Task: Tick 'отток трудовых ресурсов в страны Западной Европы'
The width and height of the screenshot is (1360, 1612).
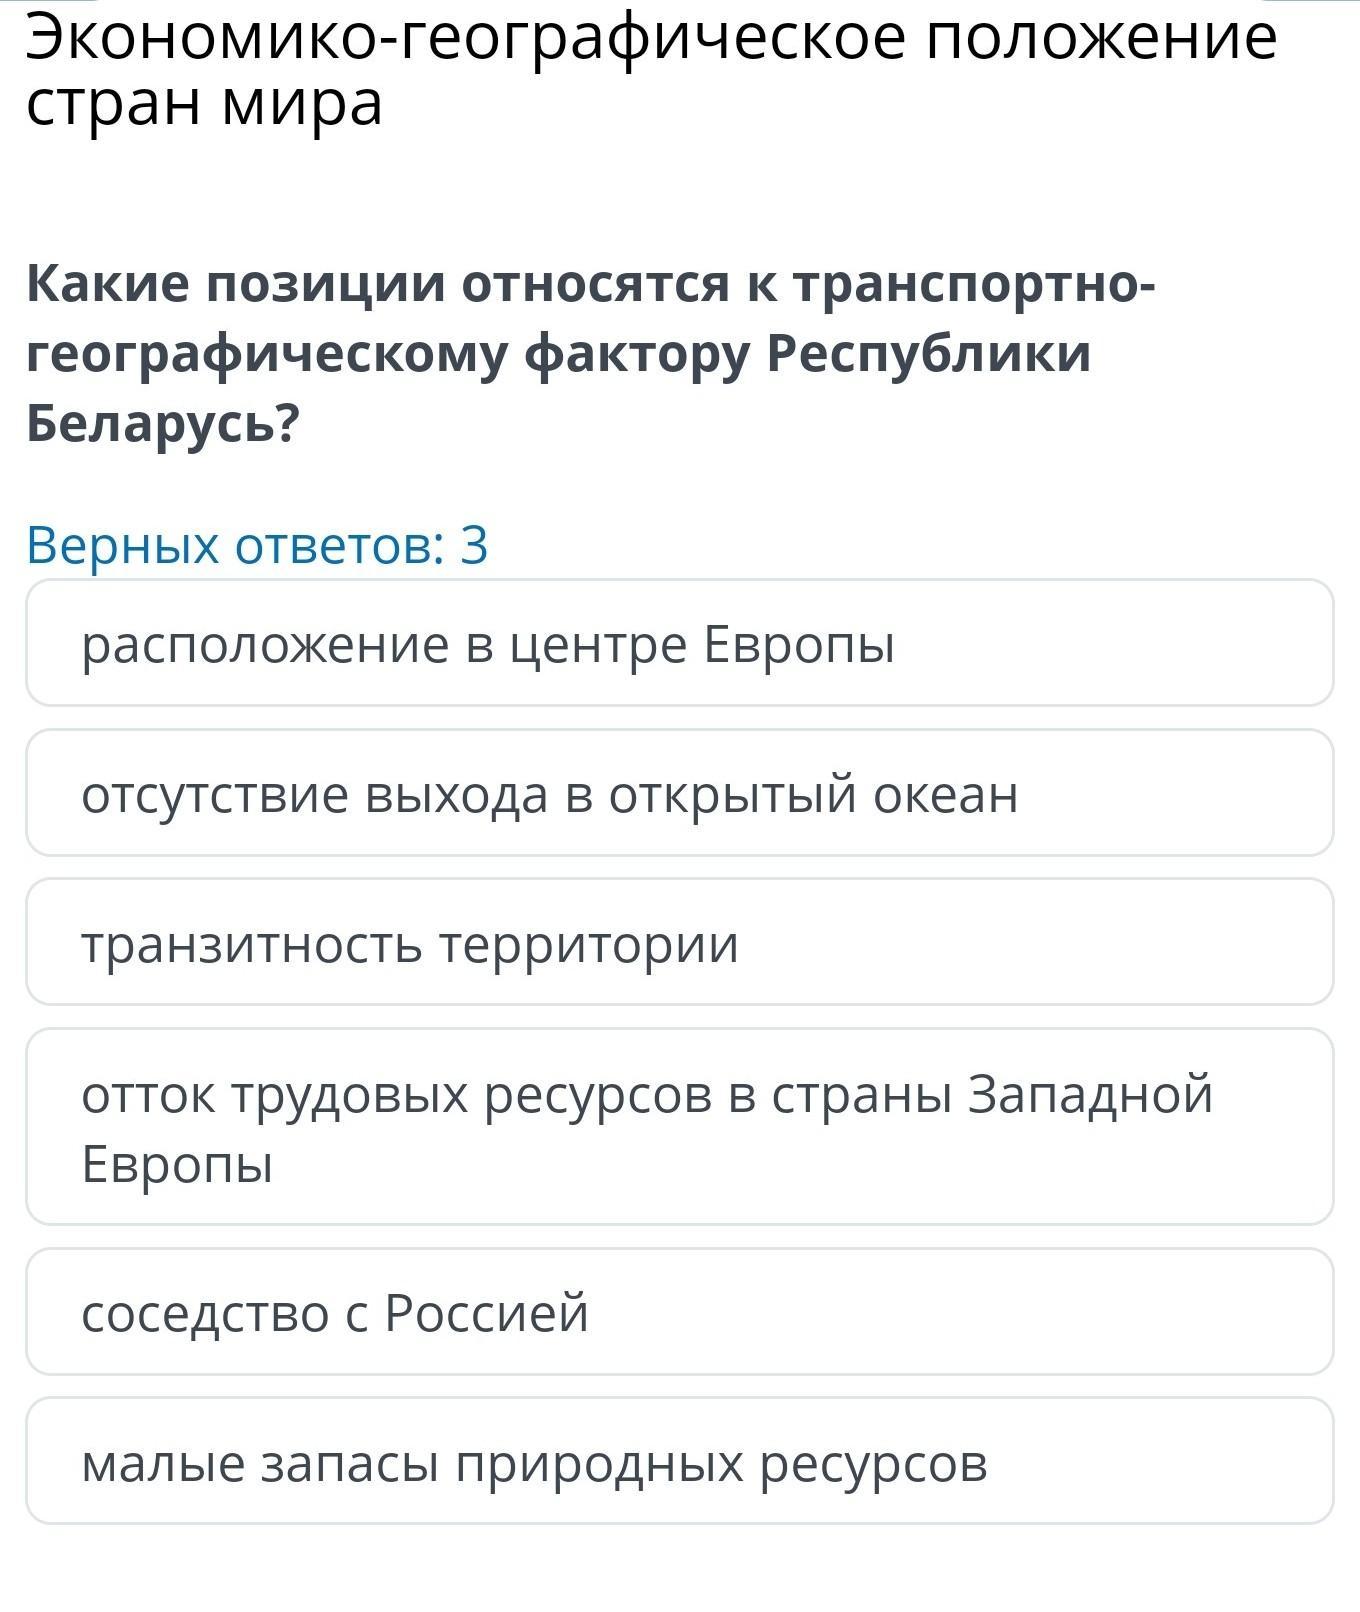Action: point(680,1127)
